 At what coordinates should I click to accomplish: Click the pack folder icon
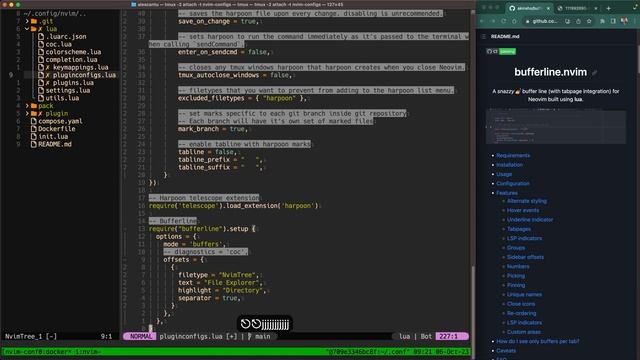tap(34, 106)
